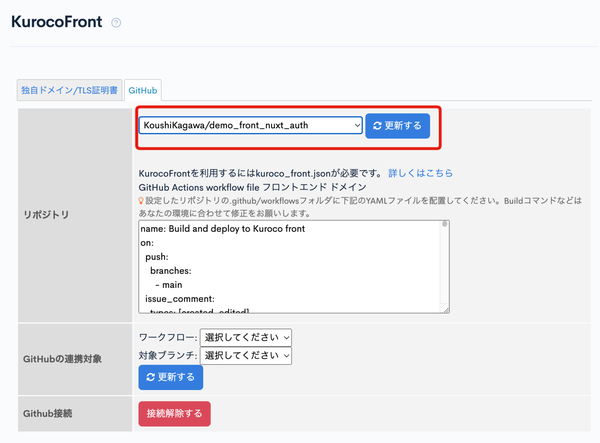Switch to the 独自ドメイン/TLS証明書 tab
This screenshot has width=600, height=443.
pyautogui.click(x=69, y=90)
